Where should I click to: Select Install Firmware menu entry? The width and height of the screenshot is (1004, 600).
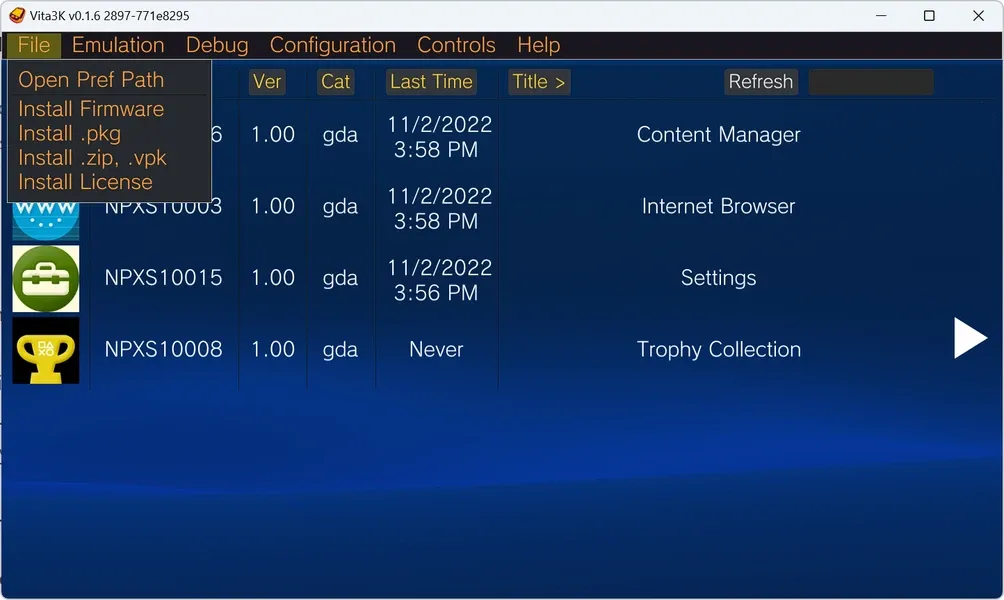[91, 109]
